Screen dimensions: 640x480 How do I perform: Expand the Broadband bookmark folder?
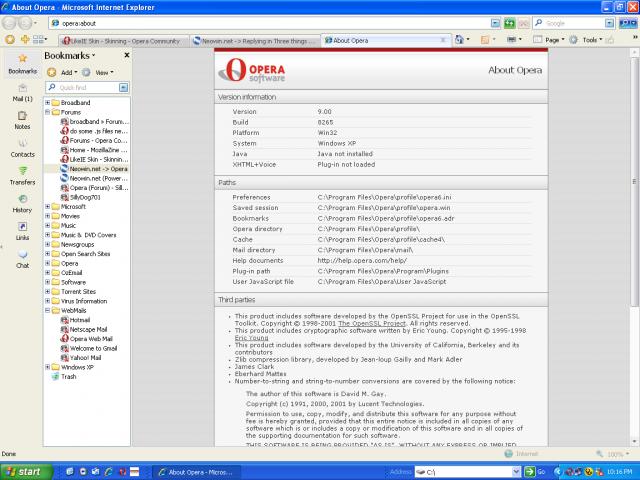click(47, 102)
